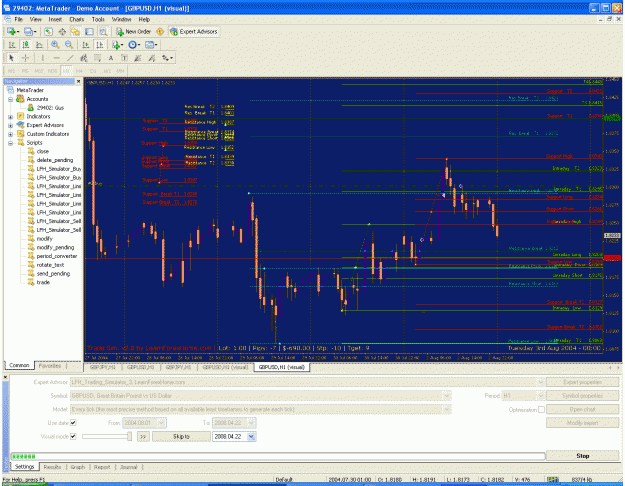Toggle the Terminal window toolbar icon
Viewport: 625px width, 486px height.
click(89, 31)
